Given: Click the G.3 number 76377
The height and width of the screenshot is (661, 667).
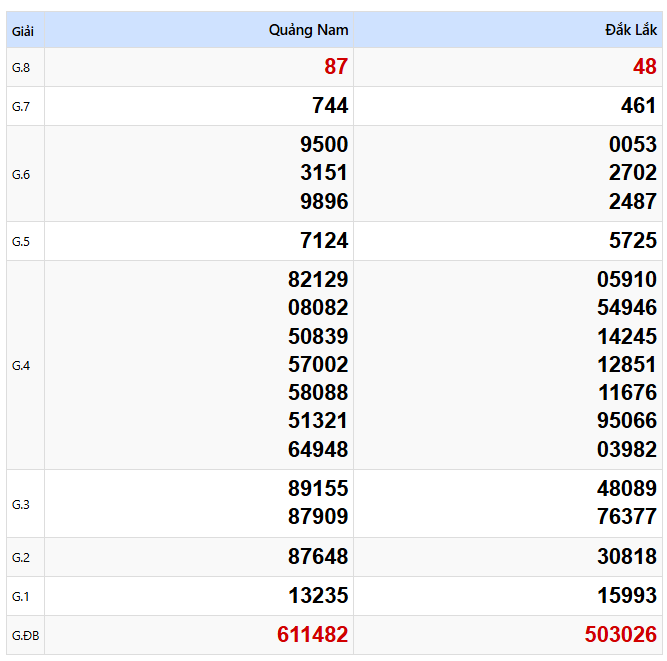Looking at the screenshot, I should [x=627, y=516].
